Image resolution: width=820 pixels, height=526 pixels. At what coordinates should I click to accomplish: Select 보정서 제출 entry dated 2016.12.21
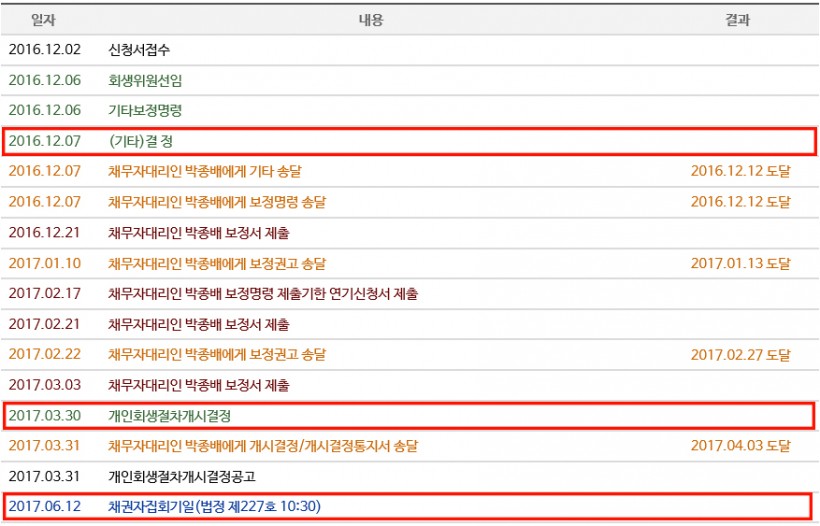[x=199, y=233]
